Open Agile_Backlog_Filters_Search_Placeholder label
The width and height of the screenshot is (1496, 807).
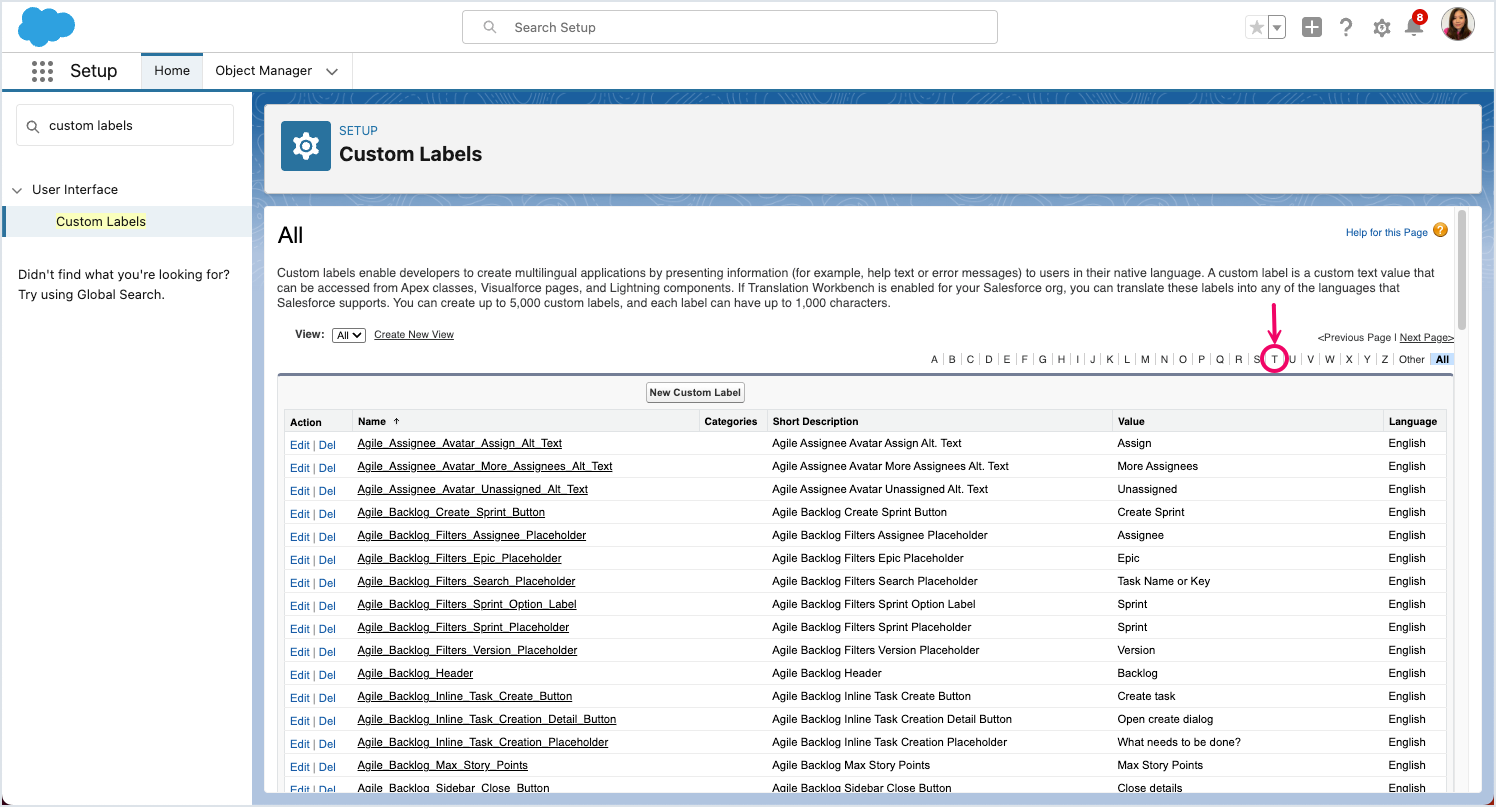(466, 581)
